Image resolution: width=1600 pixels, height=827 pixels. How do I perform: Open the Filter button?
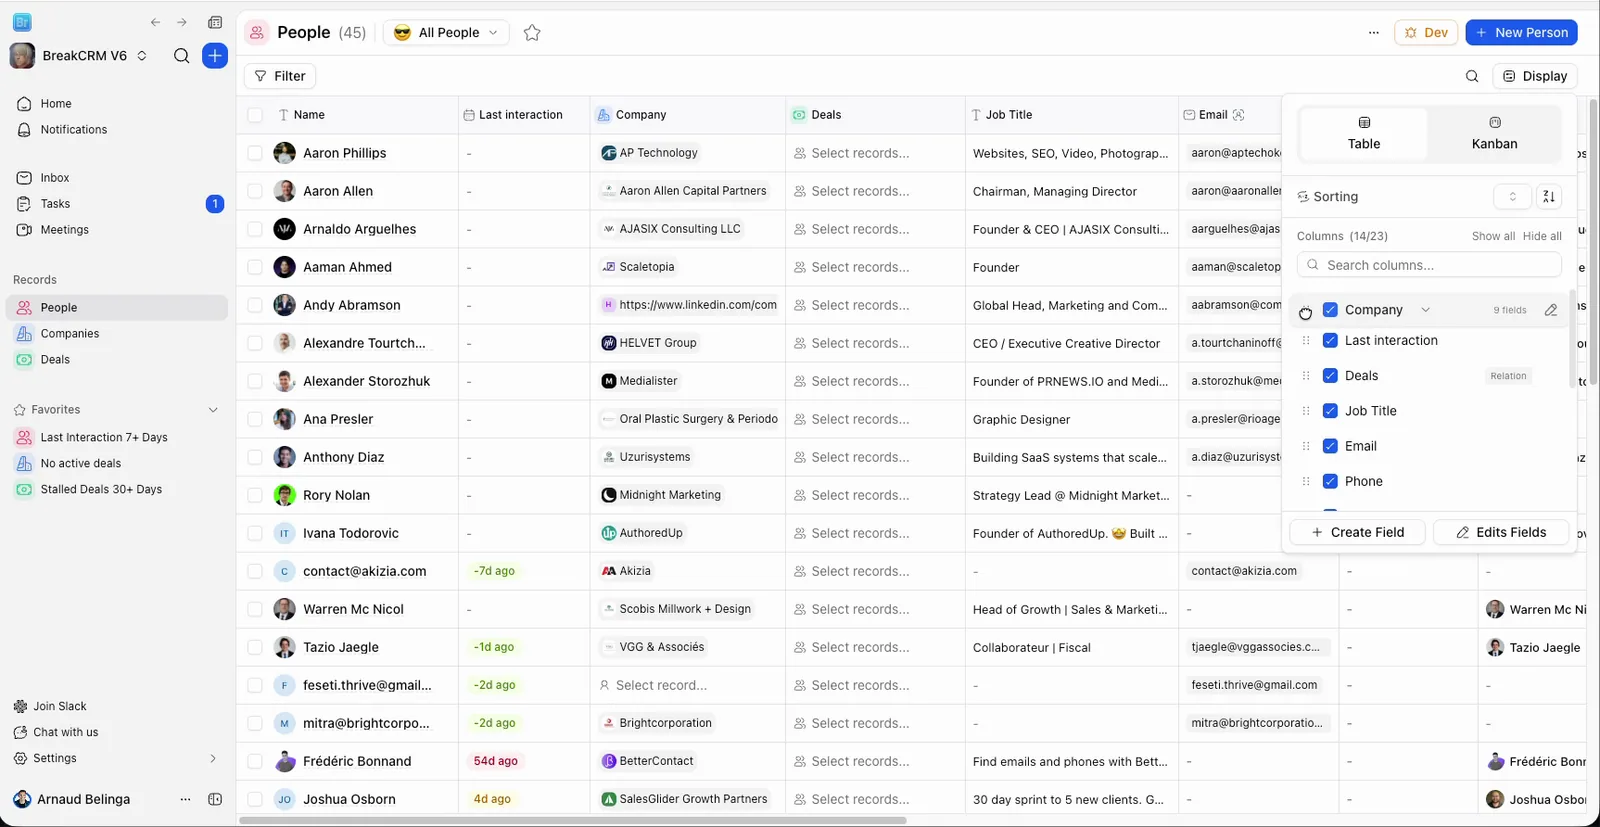click(x=280, y=76)
